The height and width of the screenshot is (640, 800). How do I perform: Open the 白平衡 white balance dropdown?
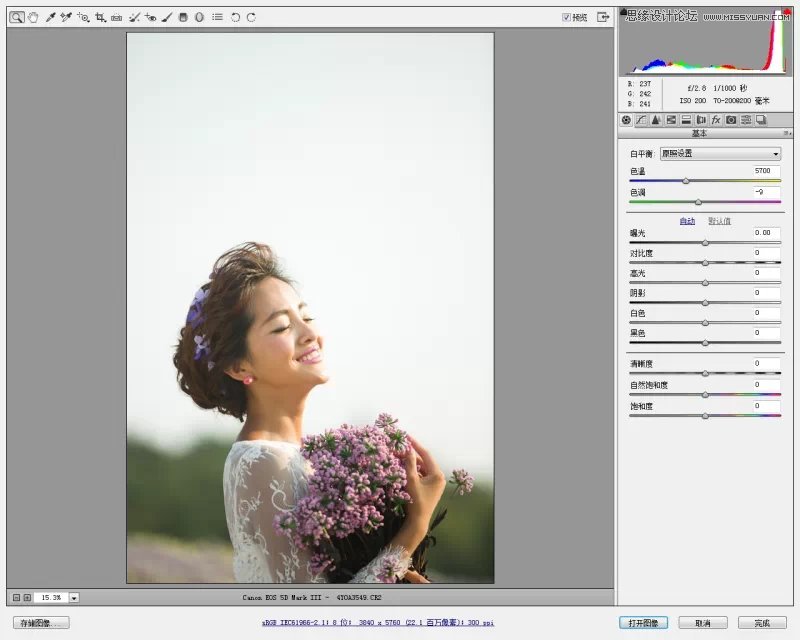tap(720, 154)
